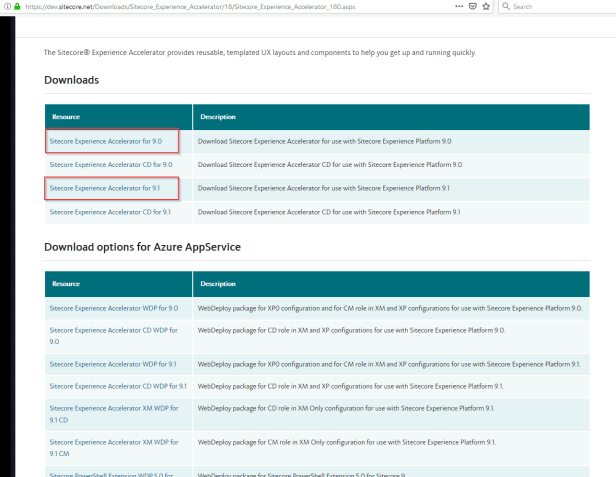
Task: Open Sitecore Experience Accelerator CD for 9.0
Action: (110, 164)
